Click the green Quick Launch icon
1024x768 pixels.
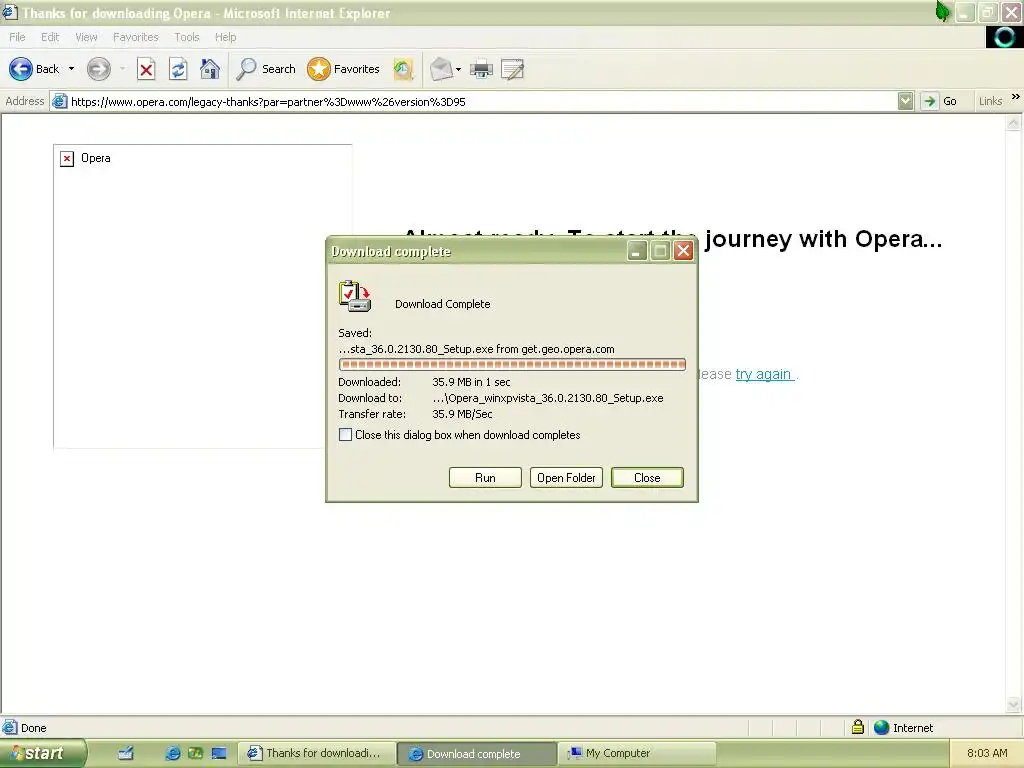195,753
